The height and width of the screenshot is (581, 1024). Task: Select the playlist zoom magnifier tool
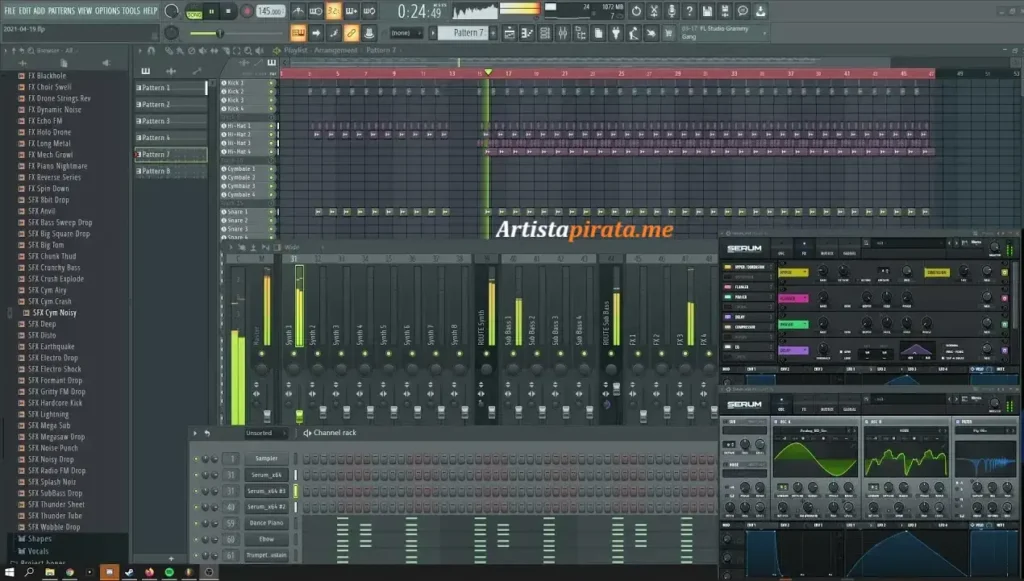[x=248, y=50]
